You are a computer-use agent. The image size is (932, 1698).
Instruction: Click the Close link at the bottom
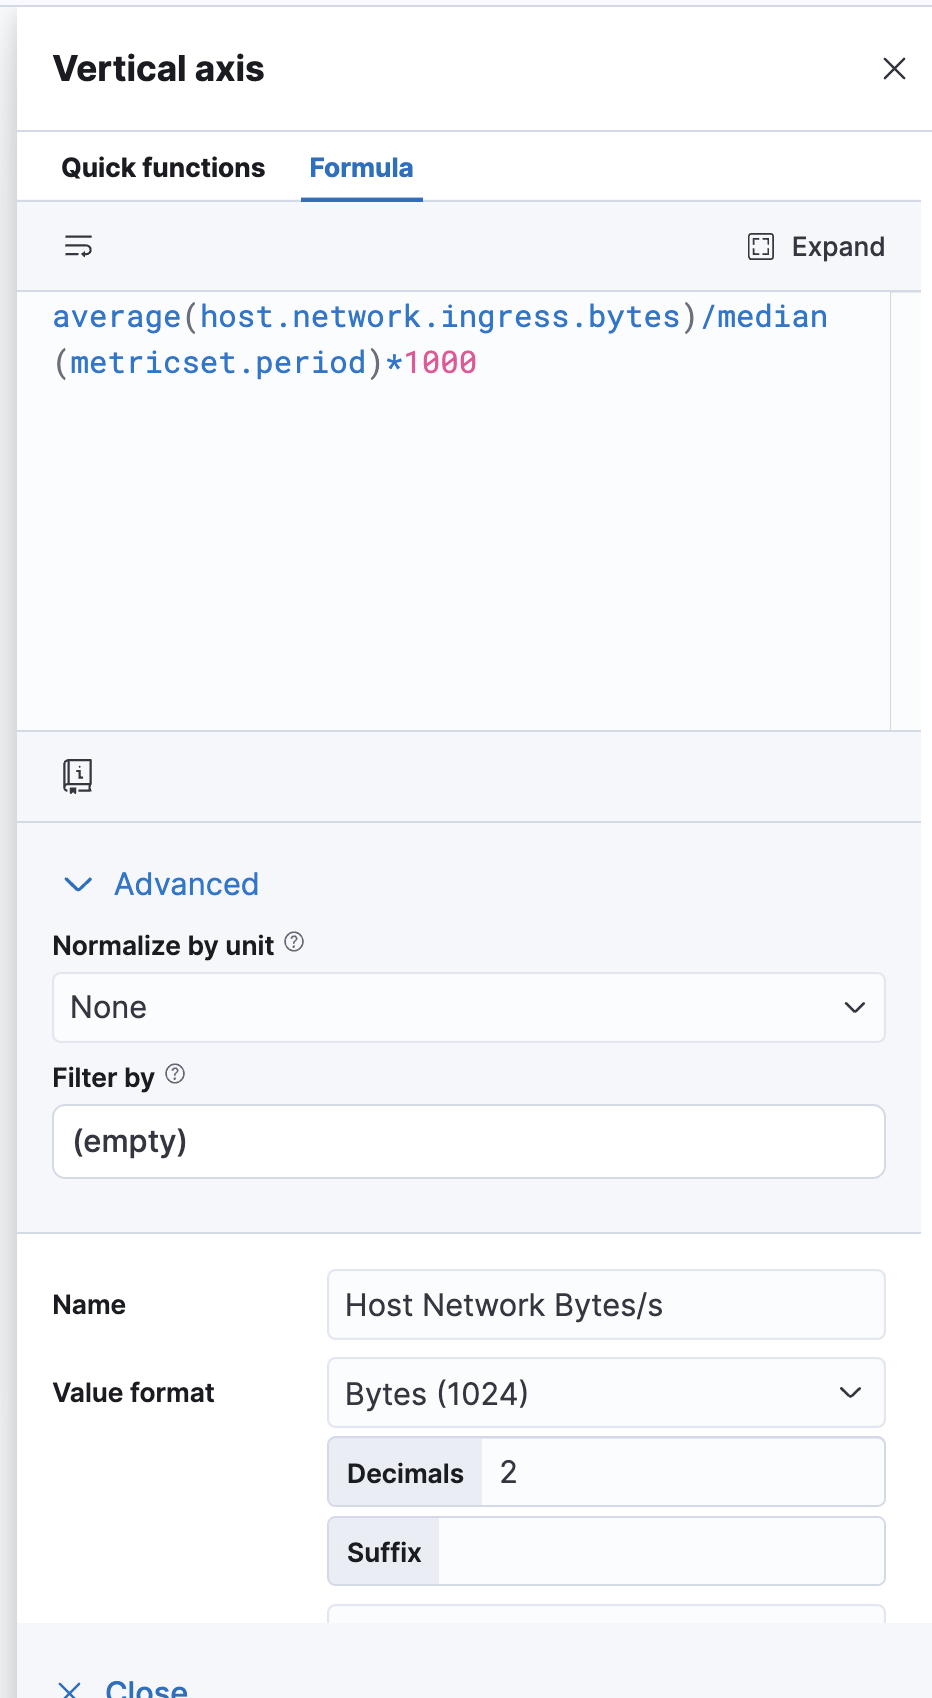pos(146,1688)
